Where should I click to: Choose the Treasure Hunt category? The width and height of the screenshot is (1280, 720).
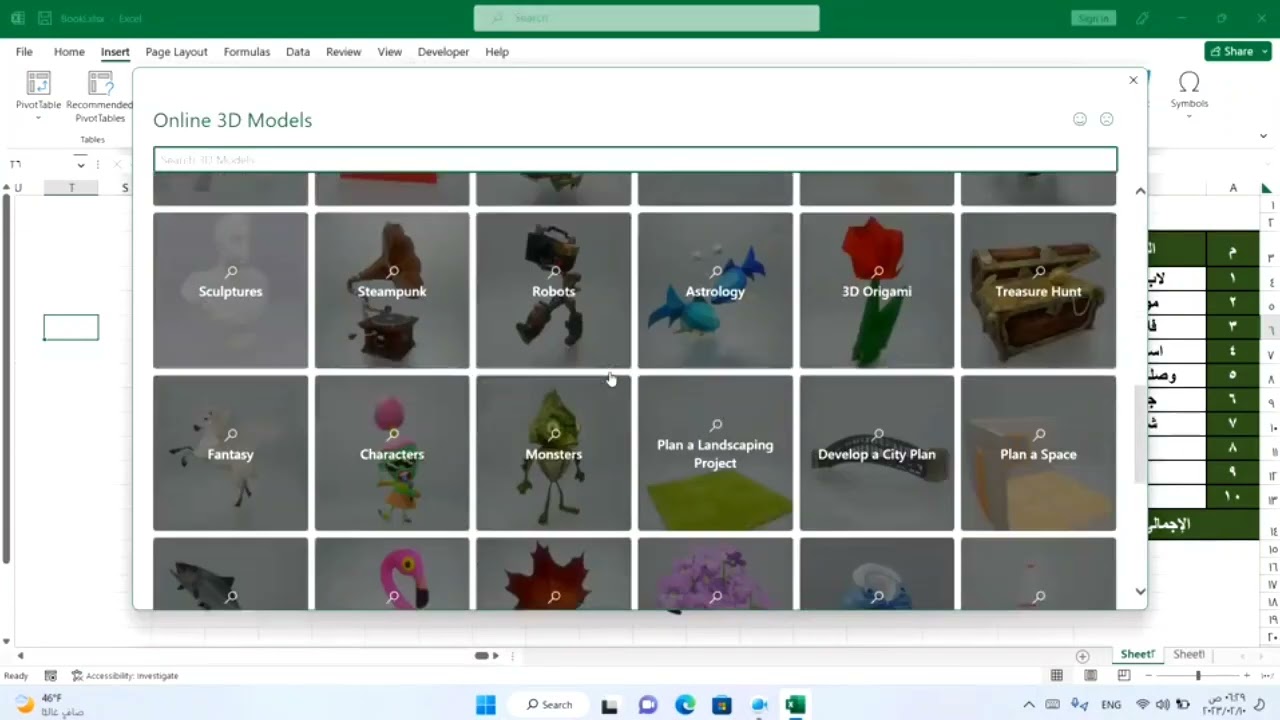(1038, 290)
